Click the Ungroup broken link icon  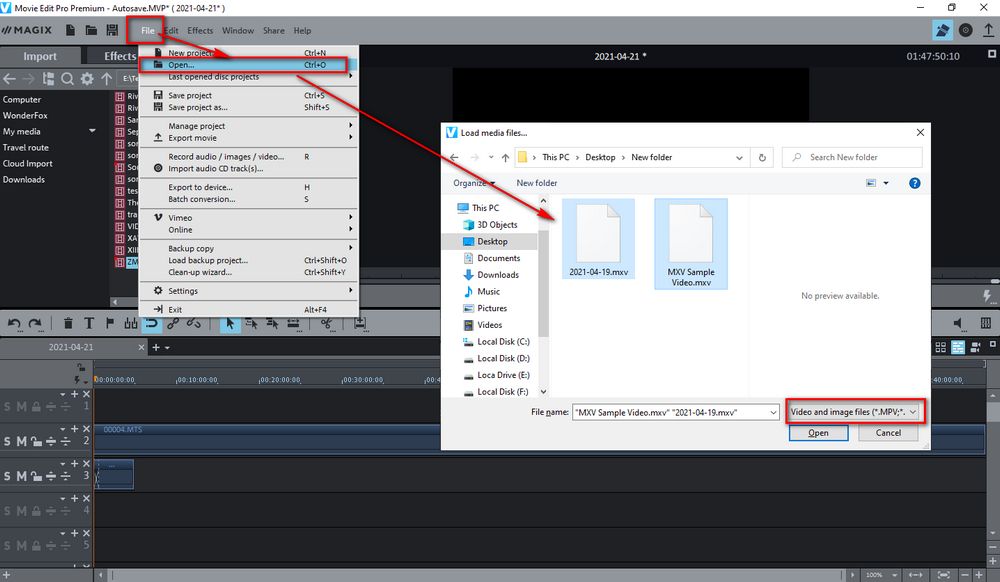pos(194,323)
